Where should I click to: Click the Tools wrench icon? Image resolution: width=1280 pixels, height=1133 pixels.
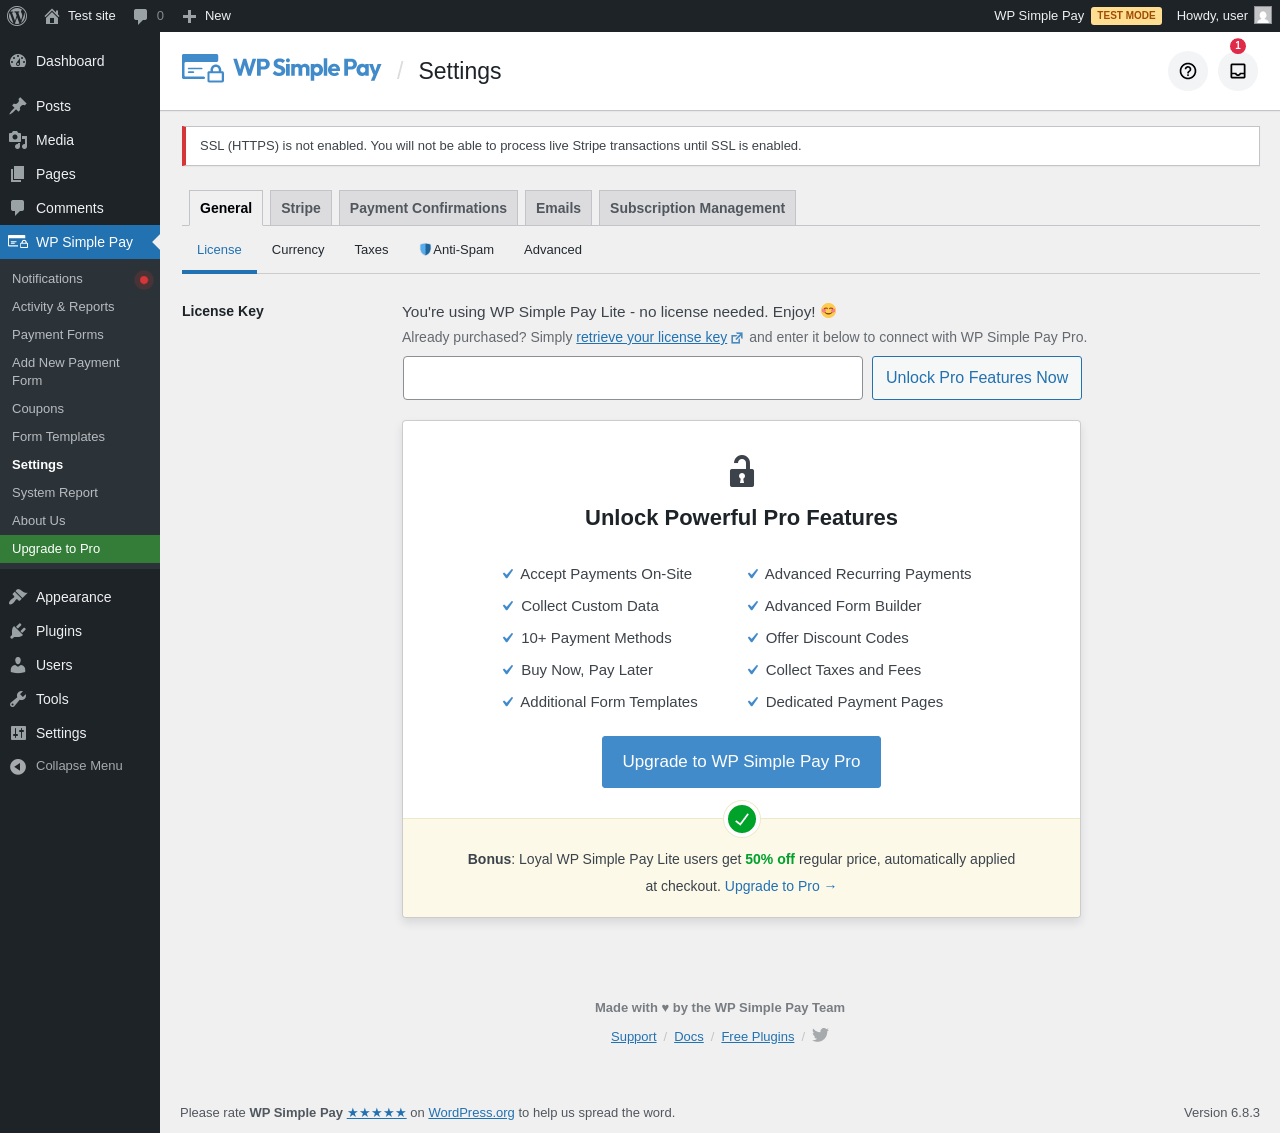point(18,699)
